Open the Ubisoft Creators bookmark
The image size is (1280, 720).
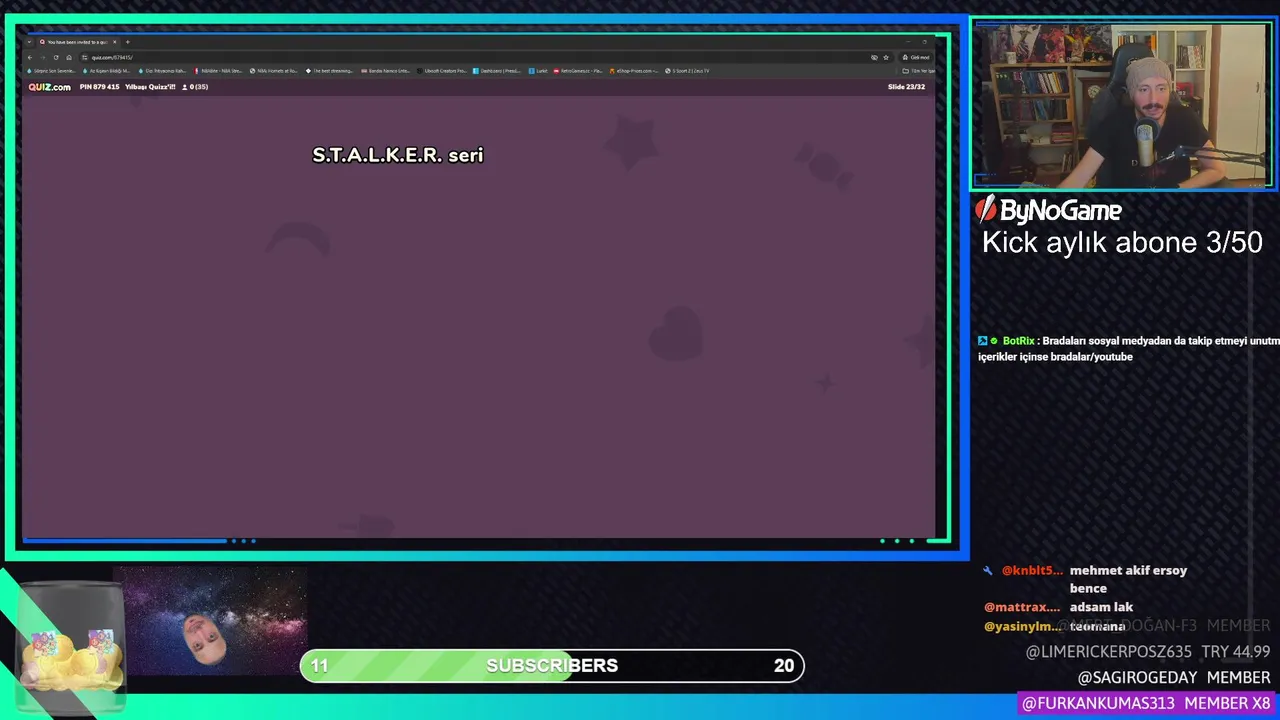442,71
